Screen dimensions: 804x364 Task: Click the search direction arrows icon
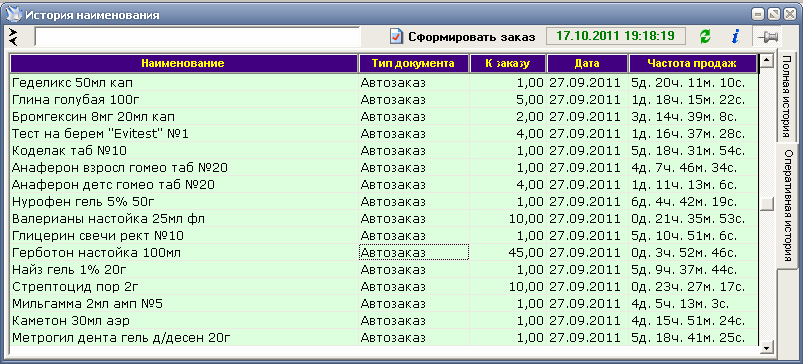coord(14,36)
